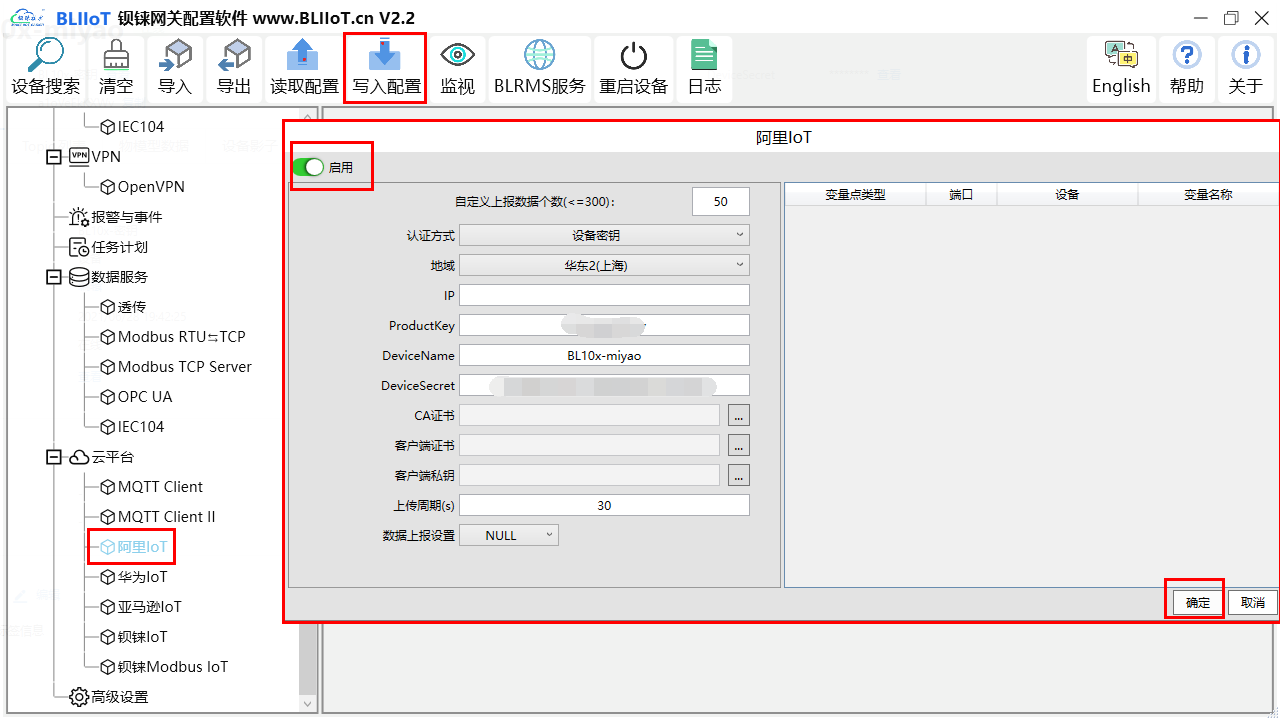Open the 设备搜索 device search tool
The height and width of the screenshot is (720, 1280).
[46, 68]
